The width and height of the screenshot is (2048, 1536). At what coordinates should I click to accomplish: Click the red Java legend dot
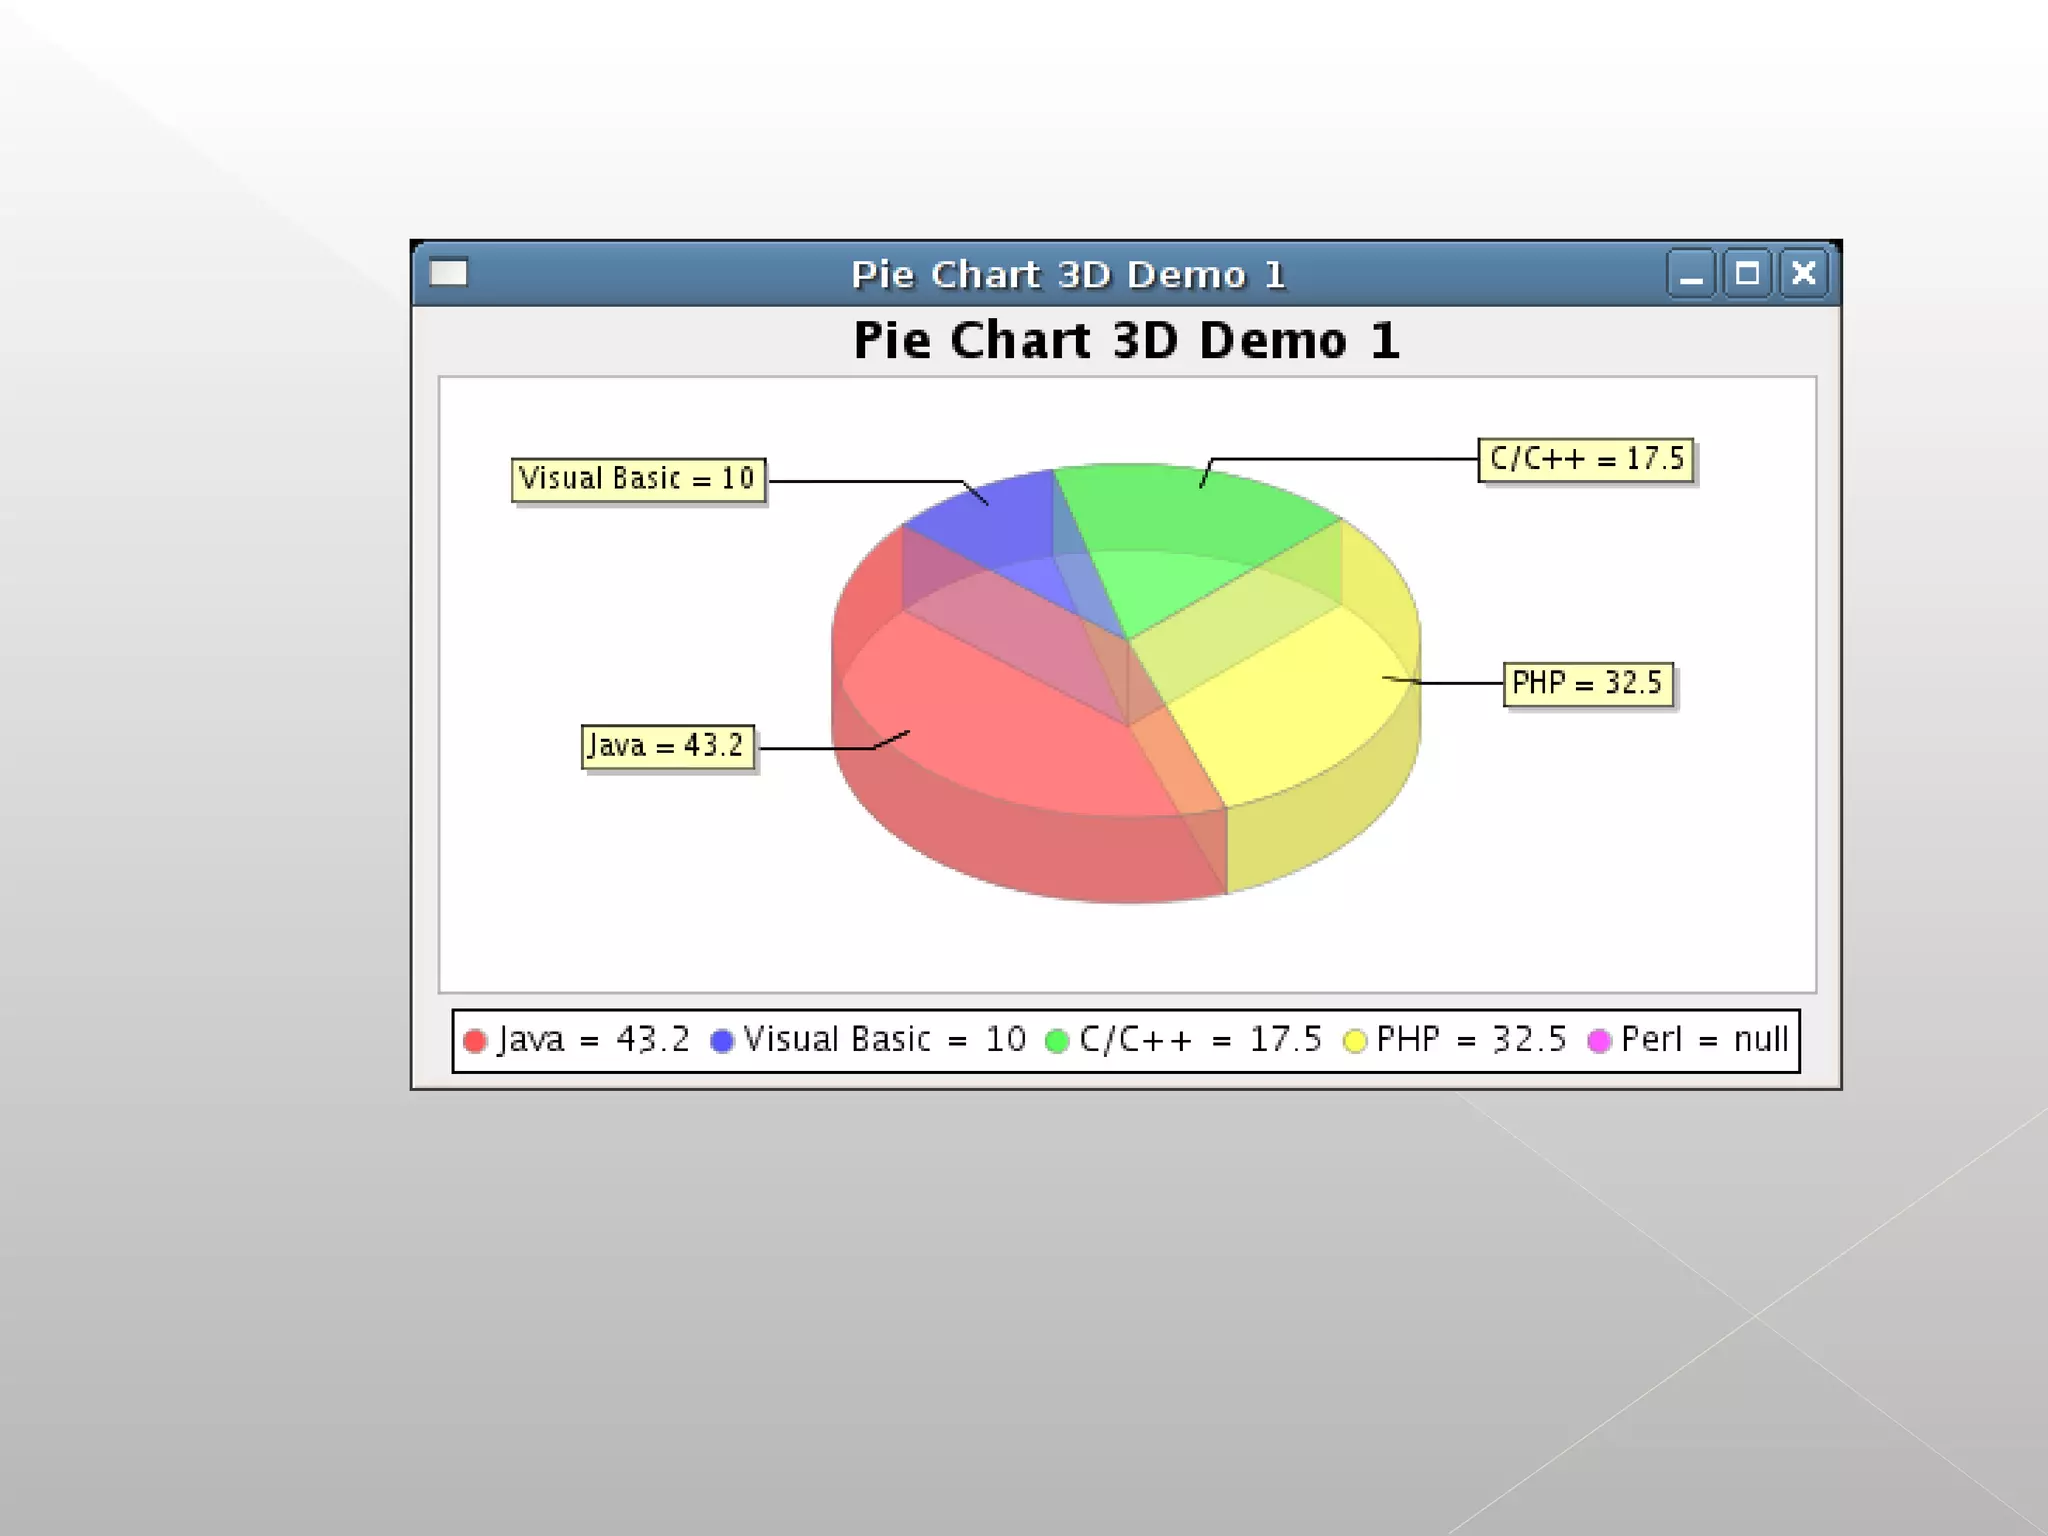point(475,1041)
